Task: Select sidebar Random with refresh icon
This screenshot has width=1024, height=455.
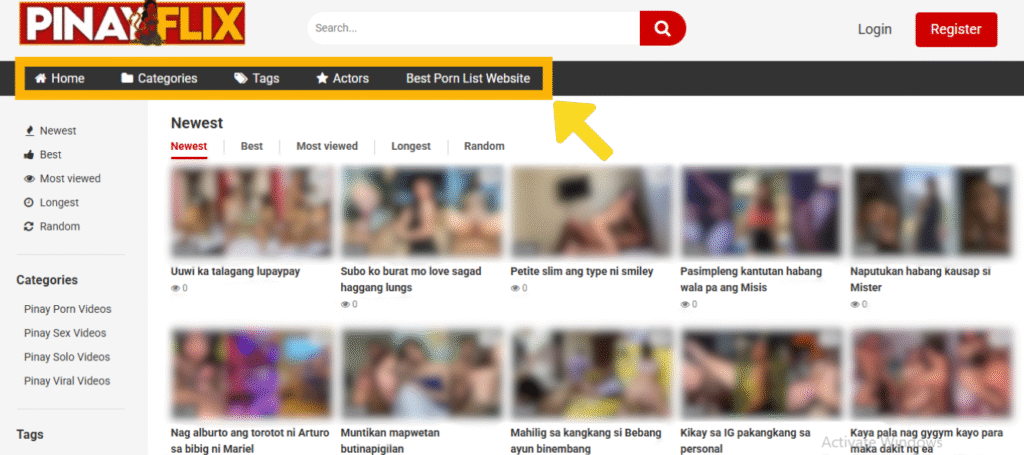Action: (52, 227)
